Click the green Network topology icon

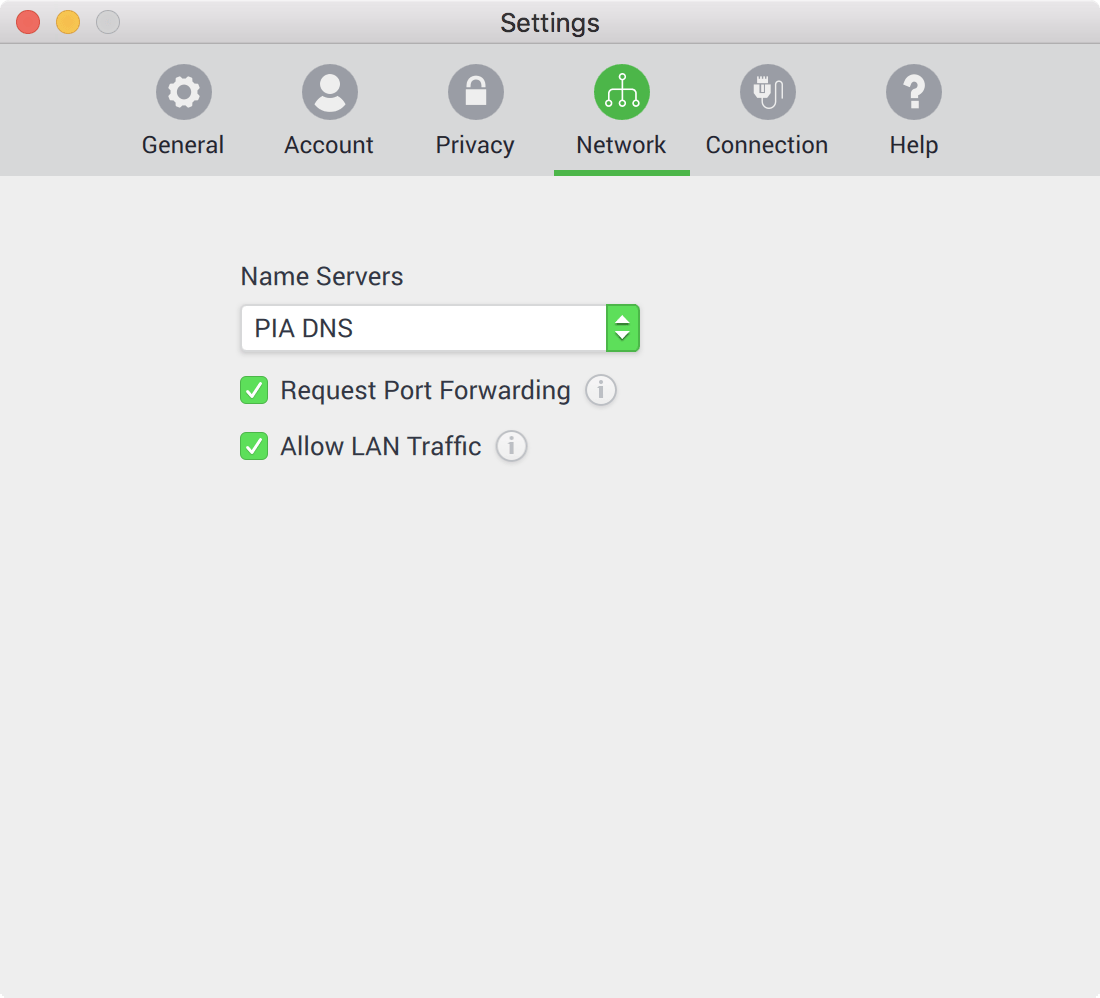(x=621, y=93)
